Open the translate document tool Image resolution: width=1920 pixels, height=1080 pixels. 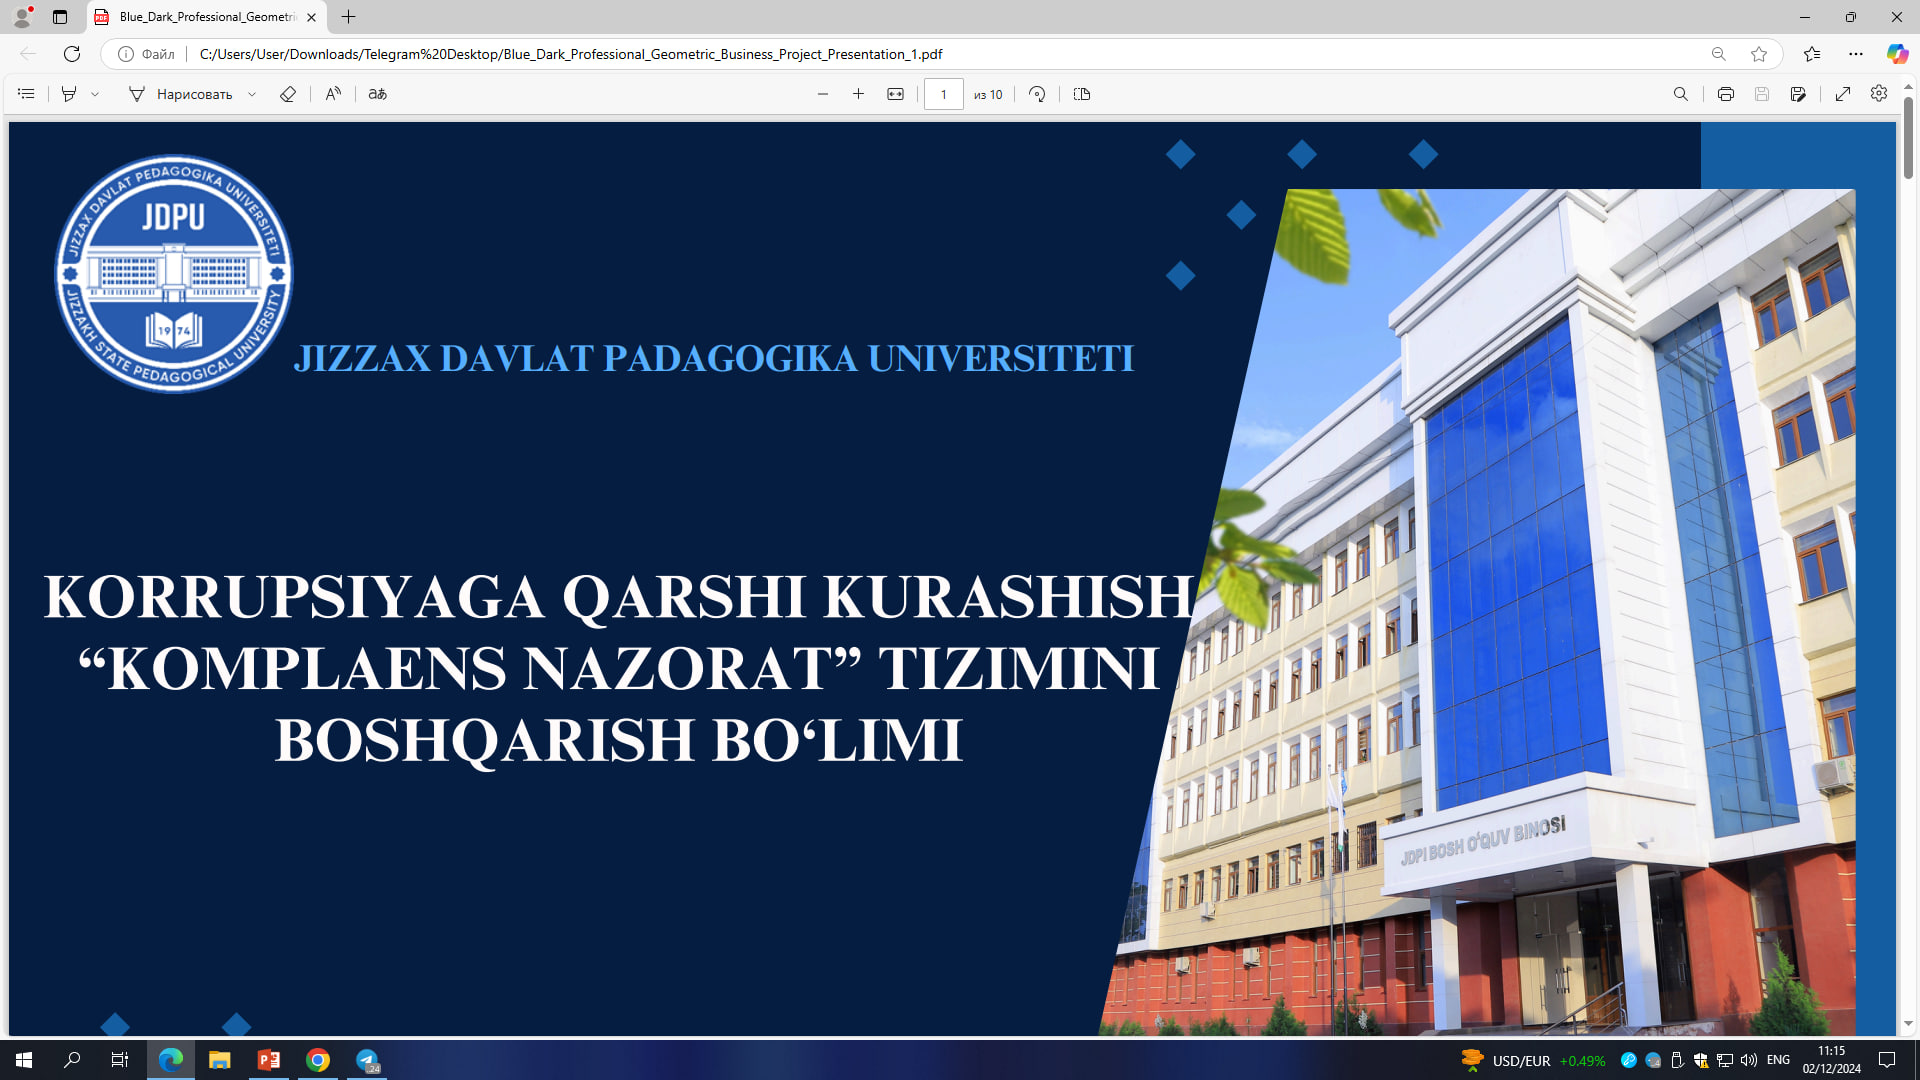click(377, 94)
